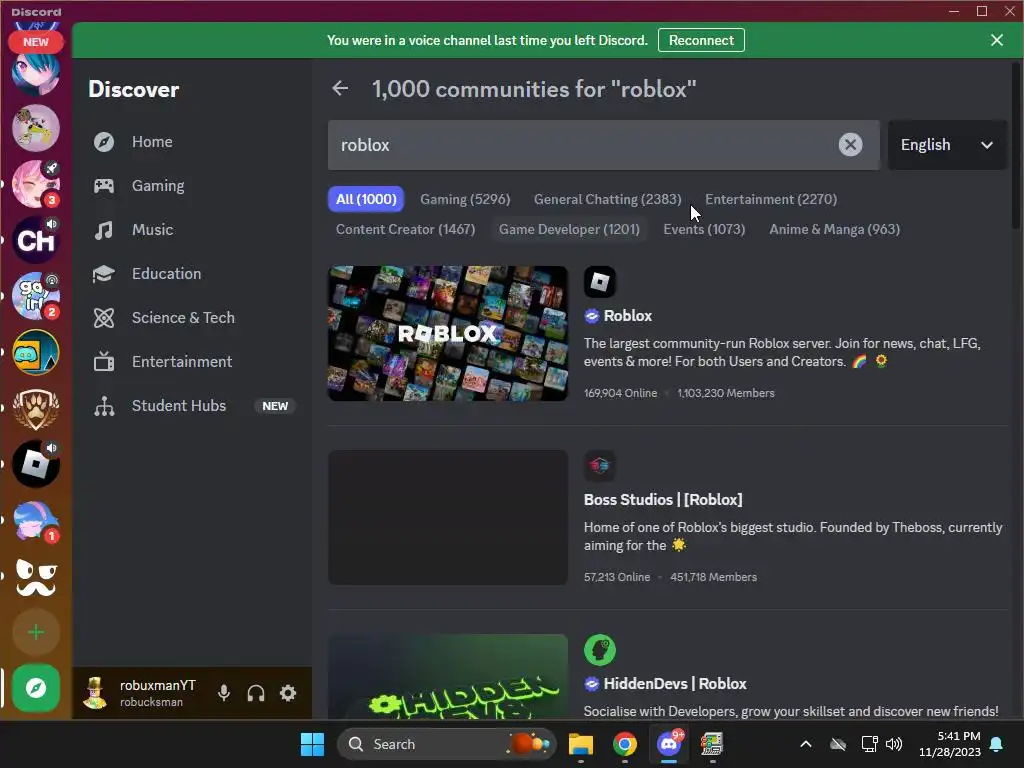Open the mustache face server icon
Screen dimensions: 1024x768
click(x=36, y=577)
